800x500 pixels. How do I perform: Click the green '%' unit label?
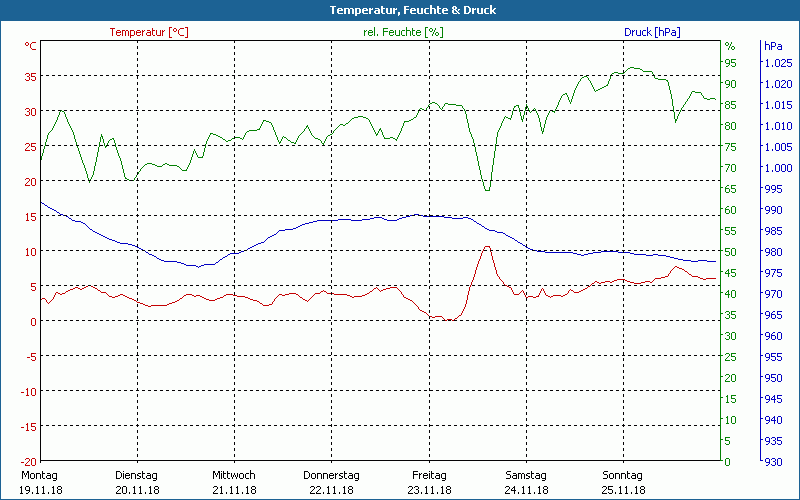click(730, 46)
